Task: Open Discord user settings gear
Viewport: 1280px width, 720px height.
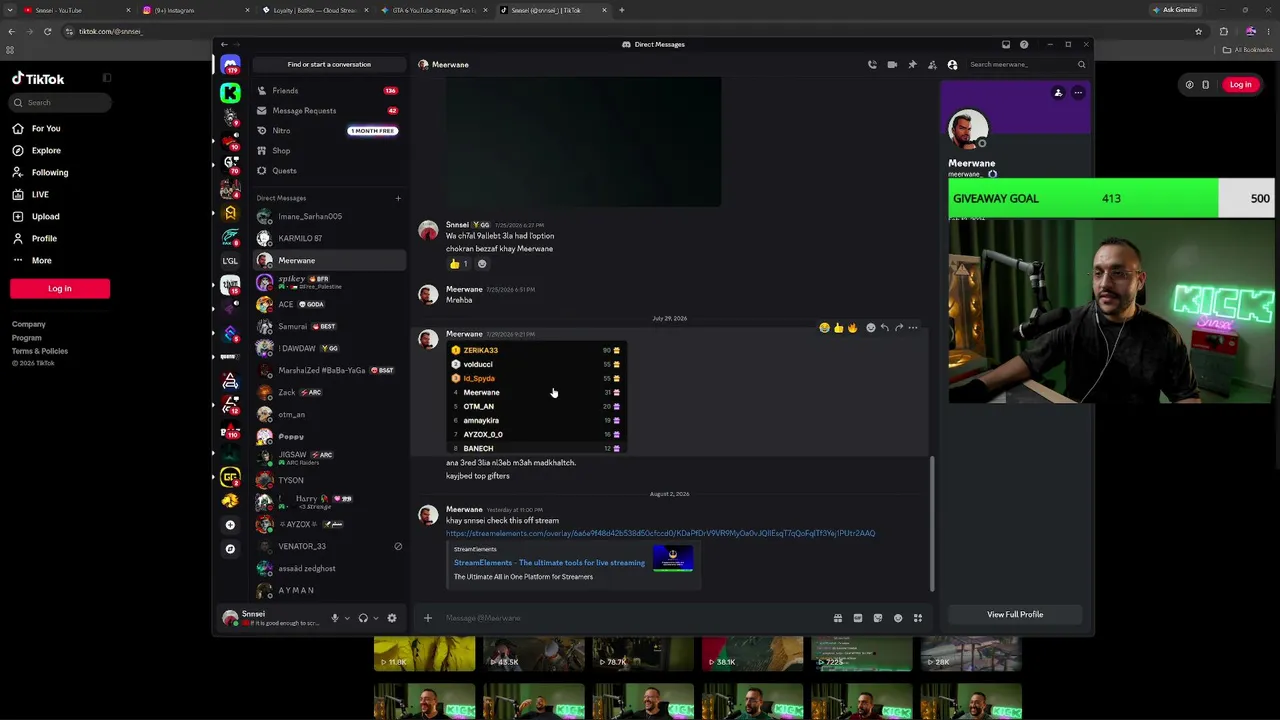Action: pos(392,618)
